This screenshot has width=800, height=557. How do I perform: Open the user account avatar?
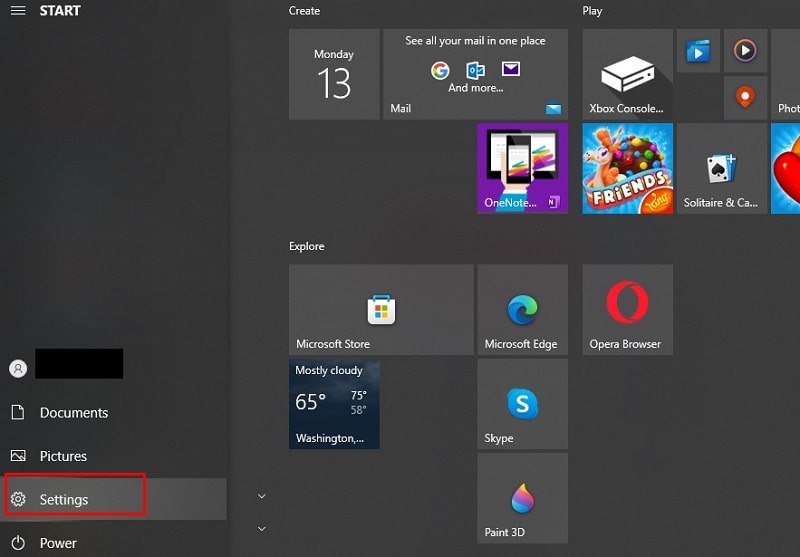[x=18, y=368]
